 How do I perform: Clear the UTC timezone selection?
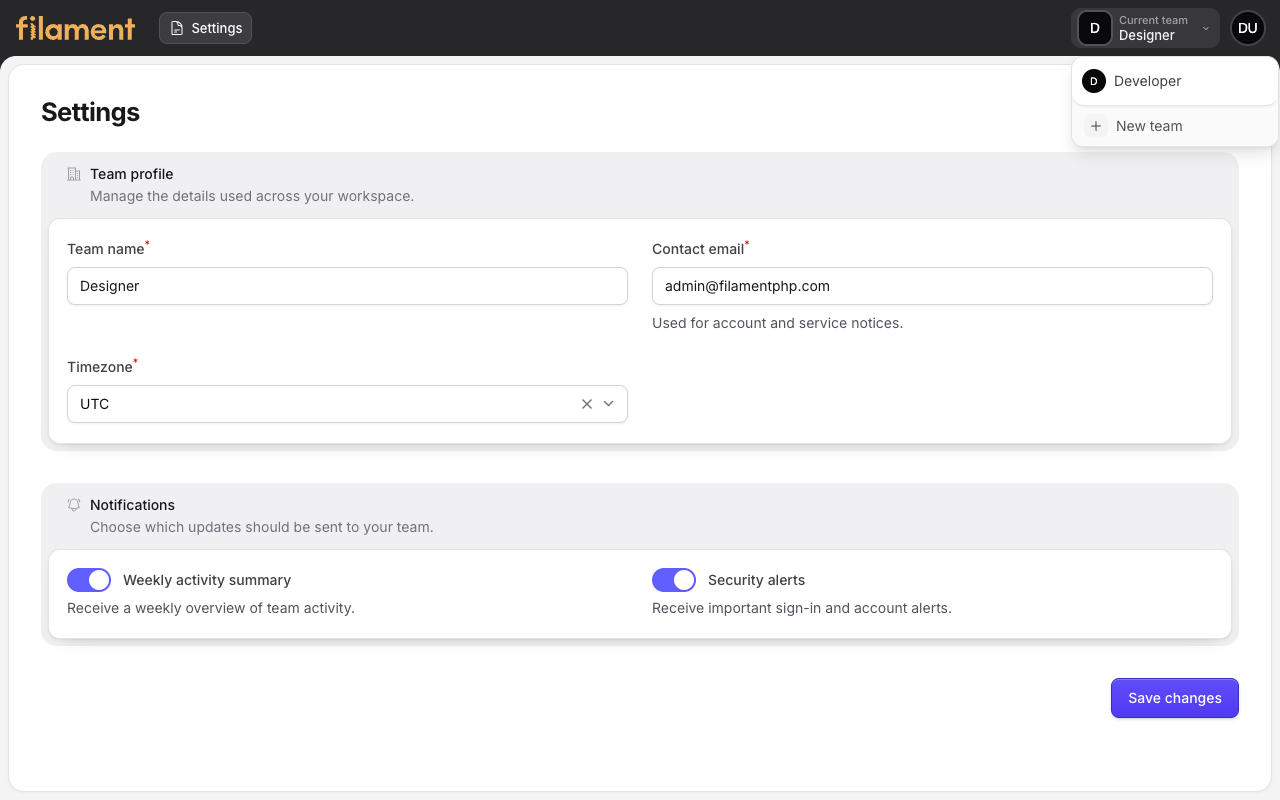pos(587,404)
